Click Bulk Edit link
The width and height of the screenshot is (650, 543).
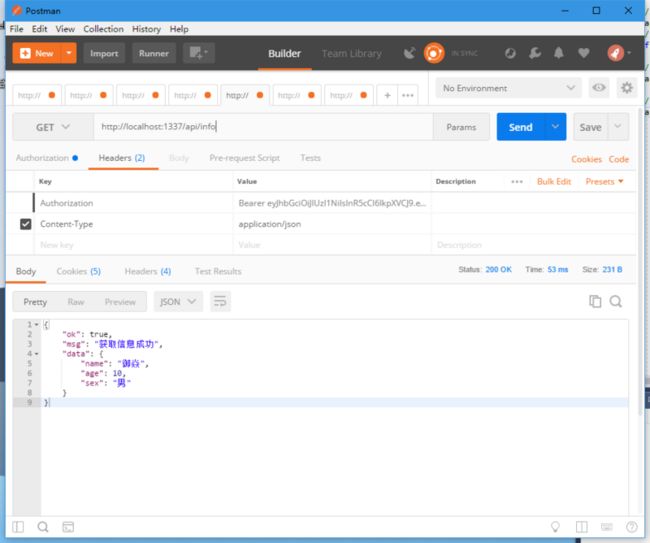point(554,182)
